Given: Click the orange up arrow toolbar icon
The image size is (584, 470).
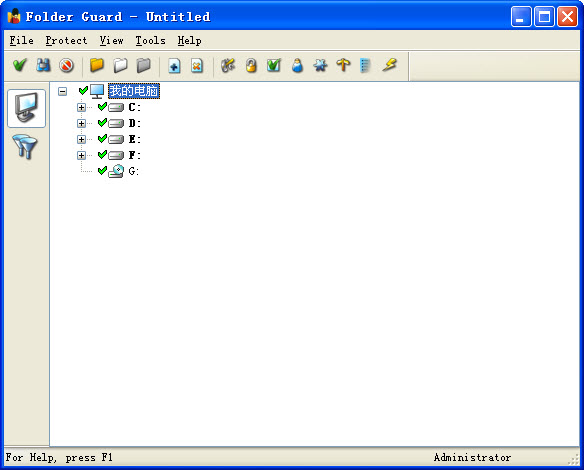Looking at the screenshot, I should click(x=343, y=66).
